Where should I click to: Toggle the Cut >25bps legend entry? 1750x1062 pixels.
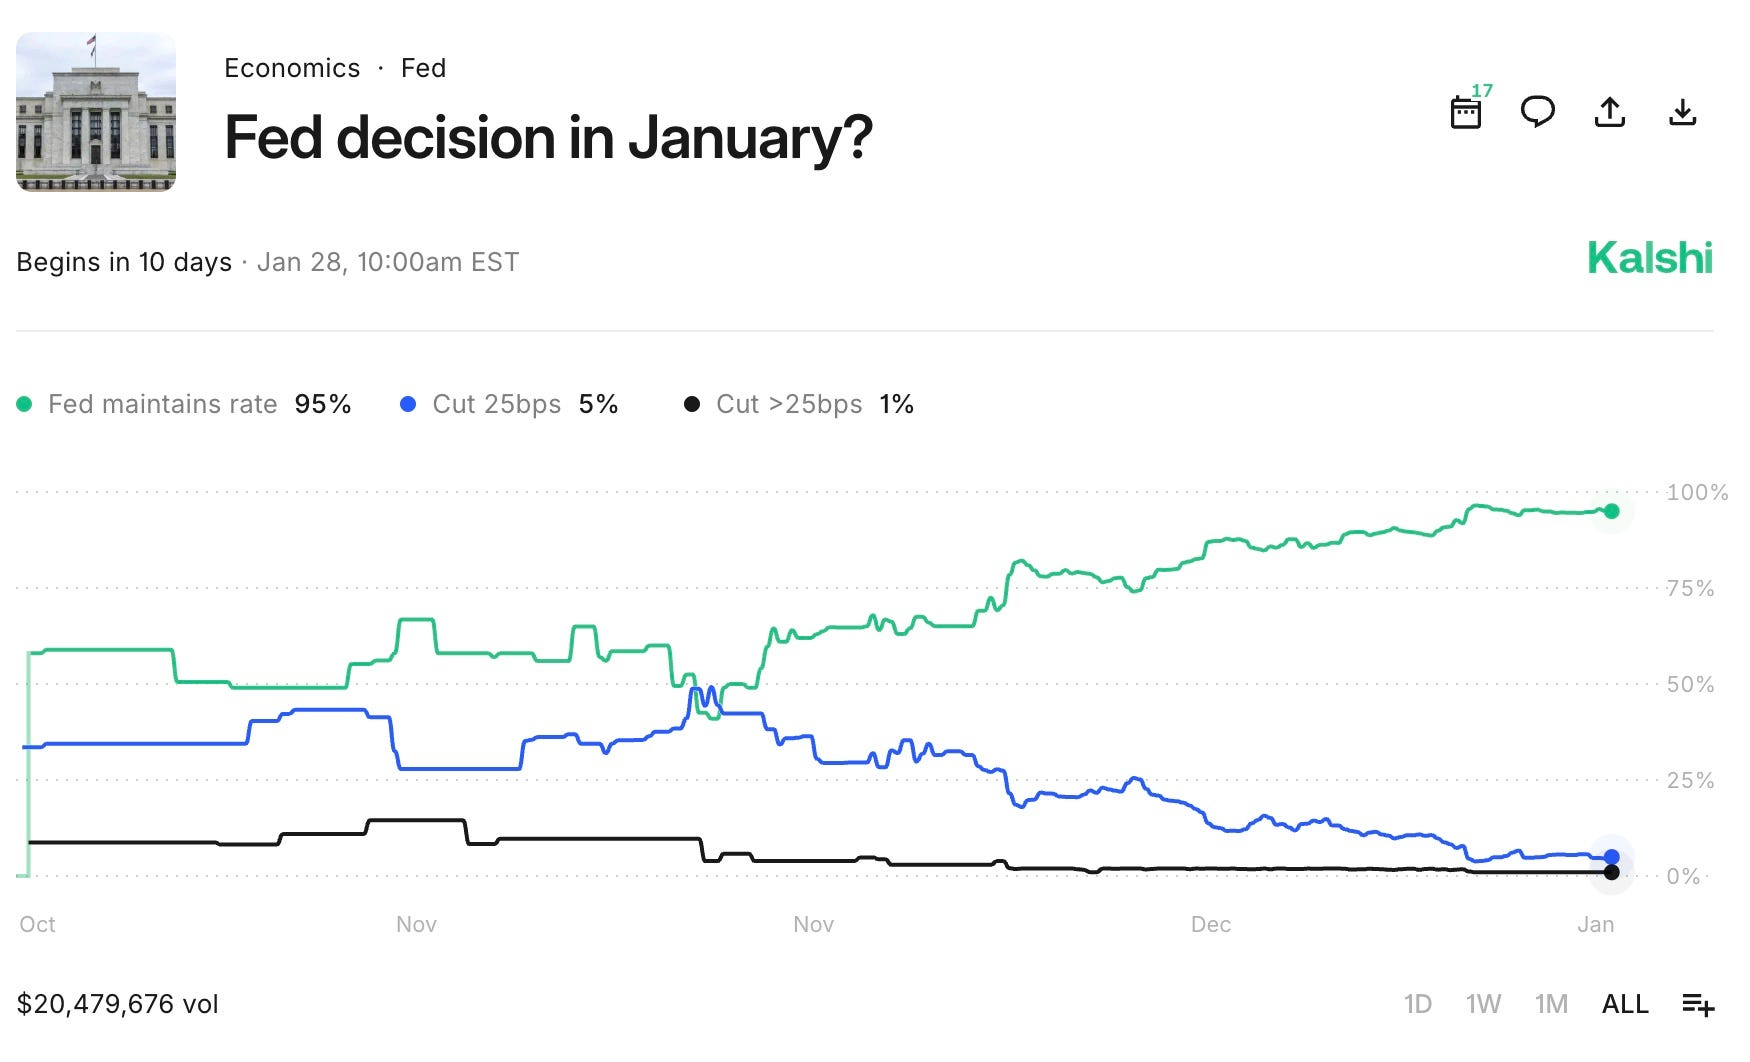pyautogui.click(x=799, y=404)
